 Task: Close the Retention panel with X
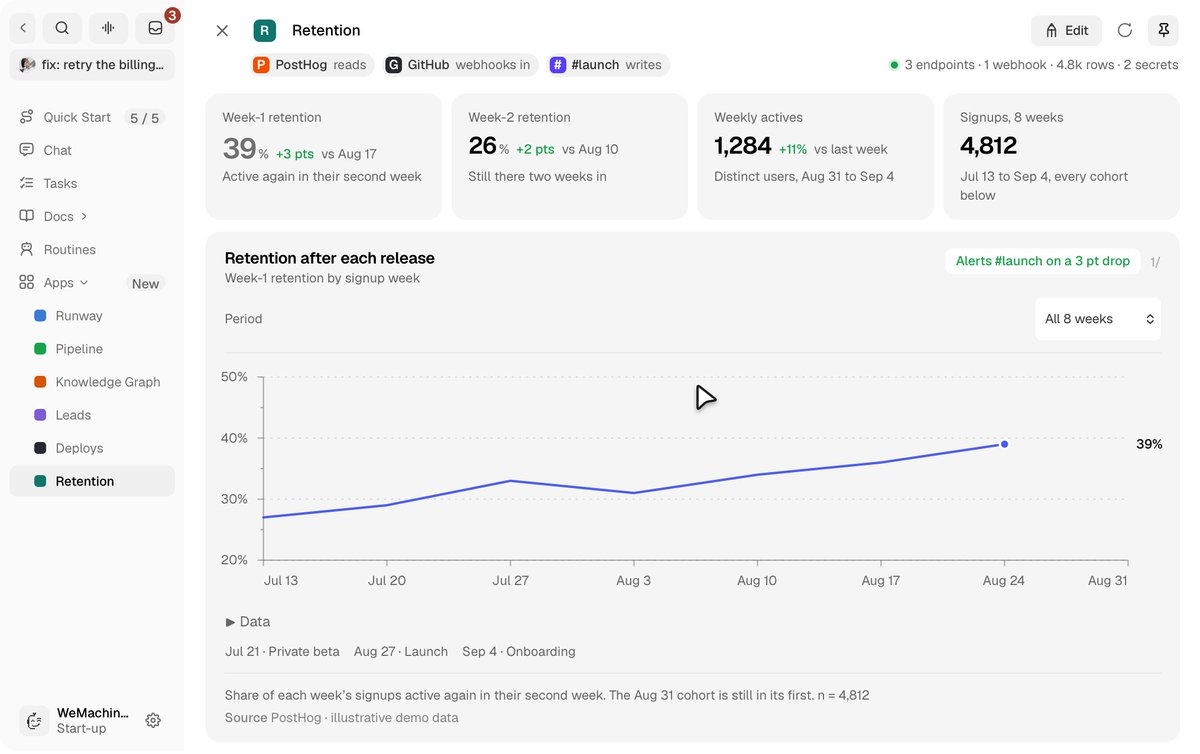tap(222, 30)
